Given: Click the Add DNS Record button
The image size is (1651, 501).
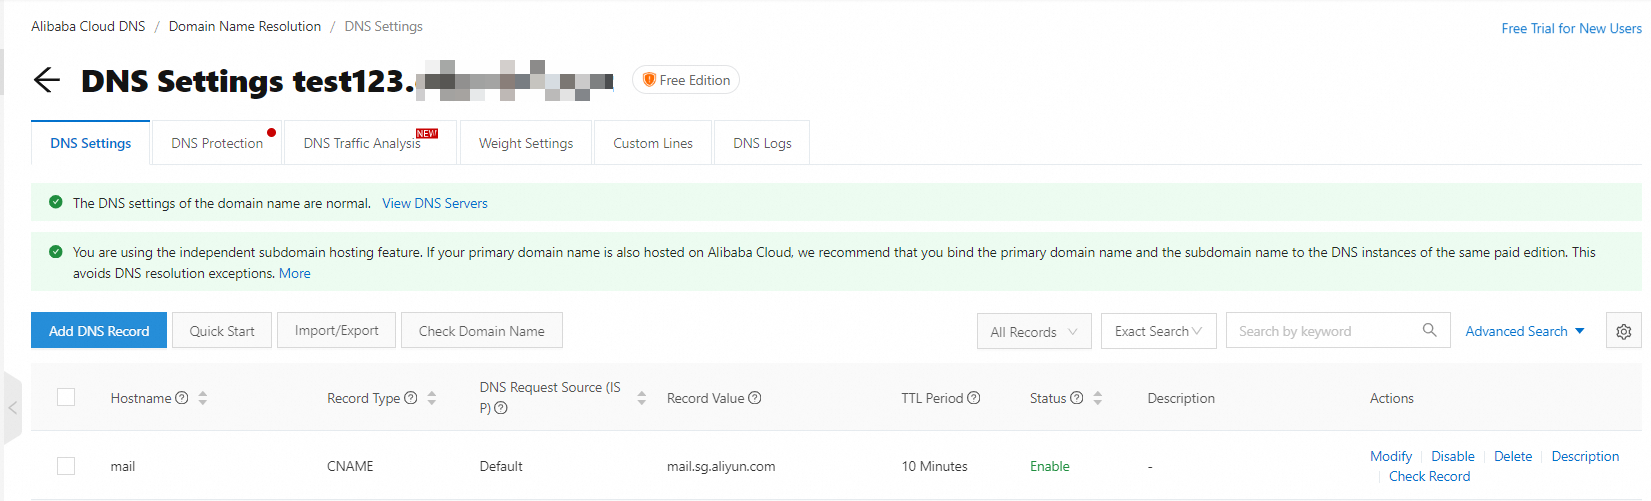Looking at the screenshot, I should click(99, 331).
